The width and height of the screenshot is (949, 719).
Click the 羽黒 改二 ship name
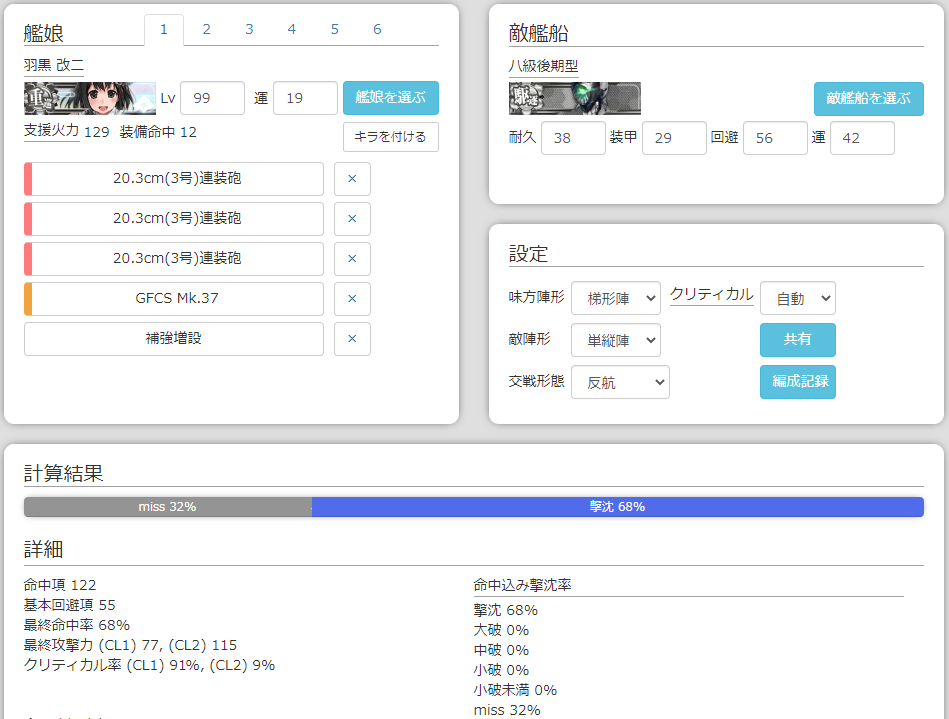[x=54, y=65]
